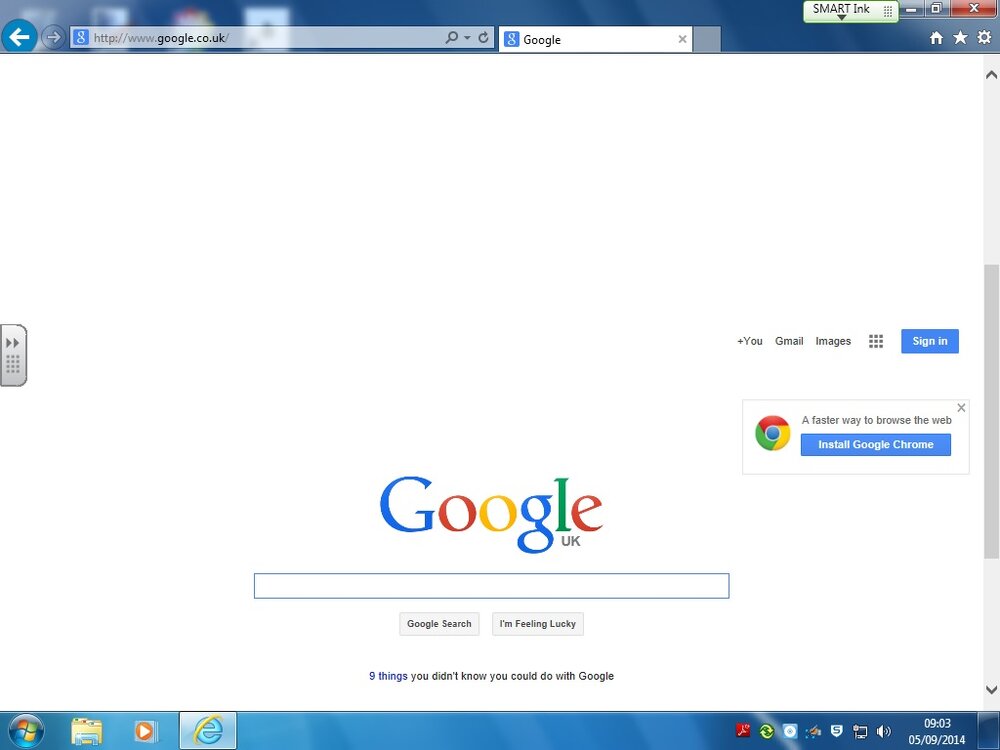Open the '9 things' link
Screen dimensions: 1000x750
(388, 676)
